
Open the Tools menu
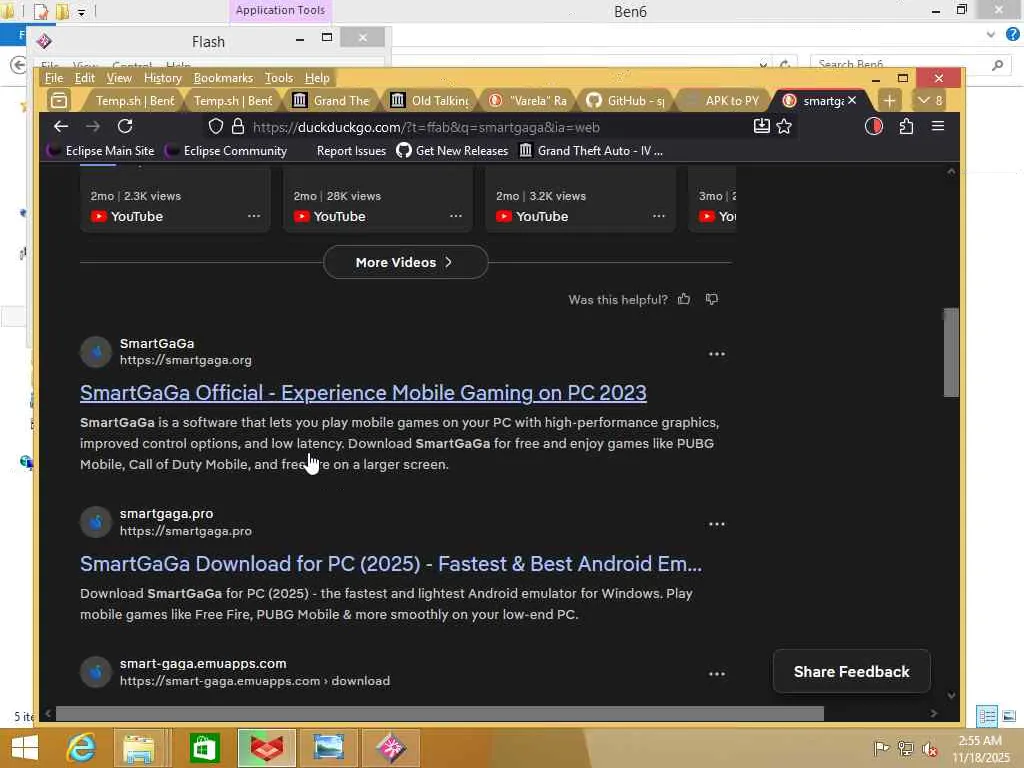[x=279, y=78]
